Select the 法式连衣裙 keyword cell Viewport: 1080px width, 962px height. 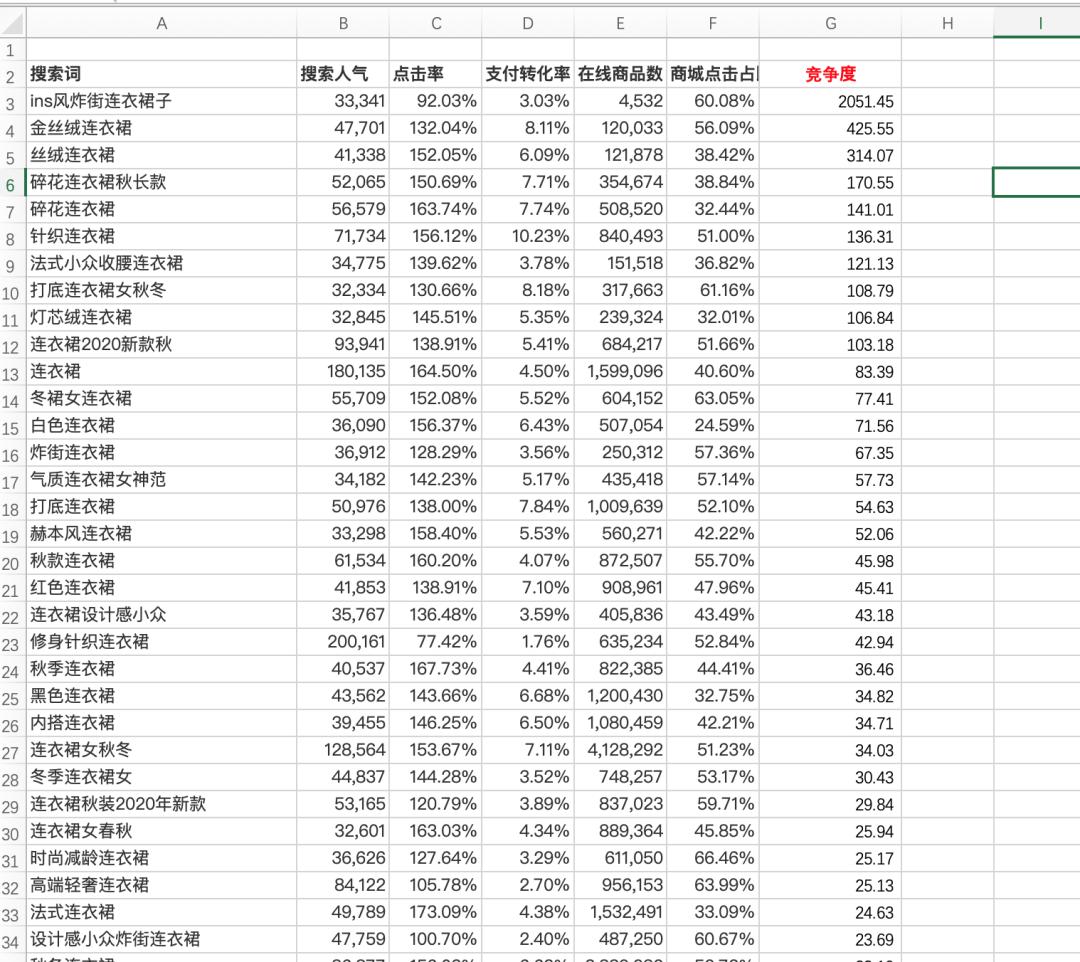pos(161,913)
